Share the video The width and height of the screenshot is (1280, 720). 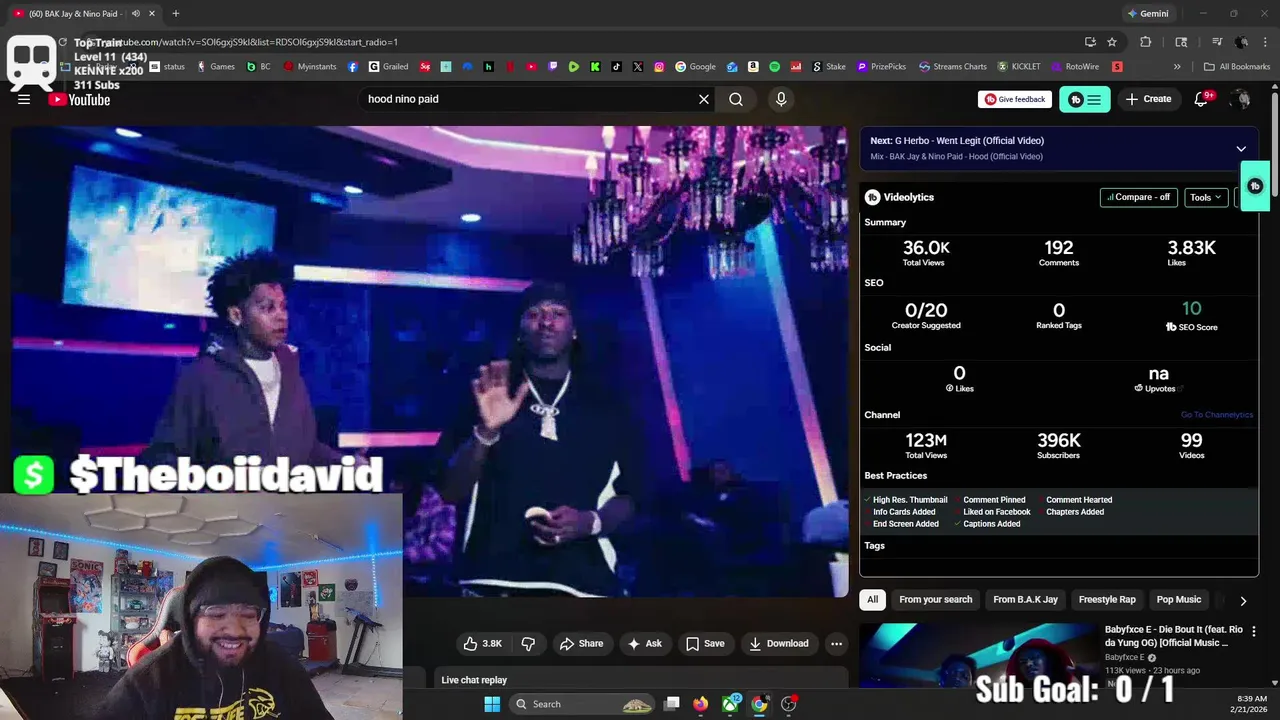pos(581,643)
